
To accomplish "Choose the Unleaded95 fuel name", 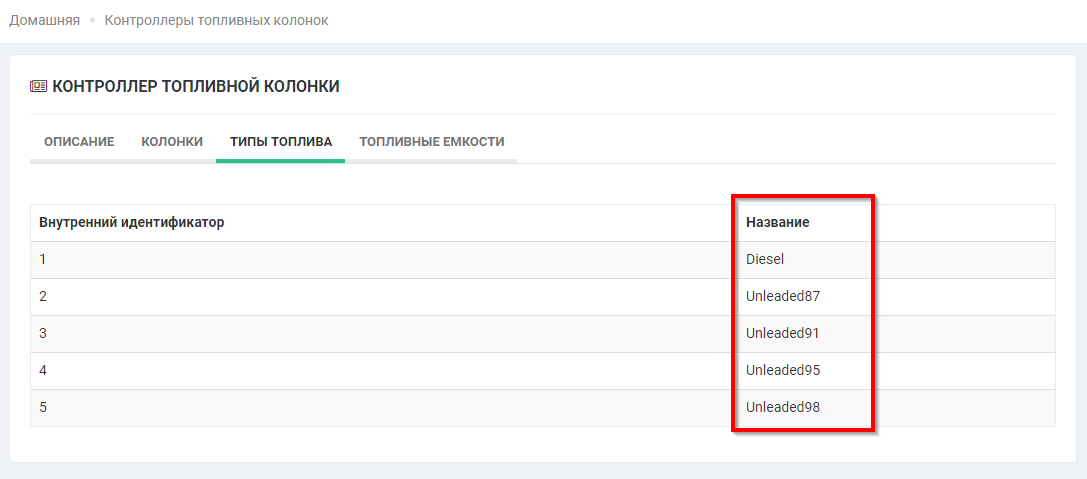I will click(x=783, y=370).
